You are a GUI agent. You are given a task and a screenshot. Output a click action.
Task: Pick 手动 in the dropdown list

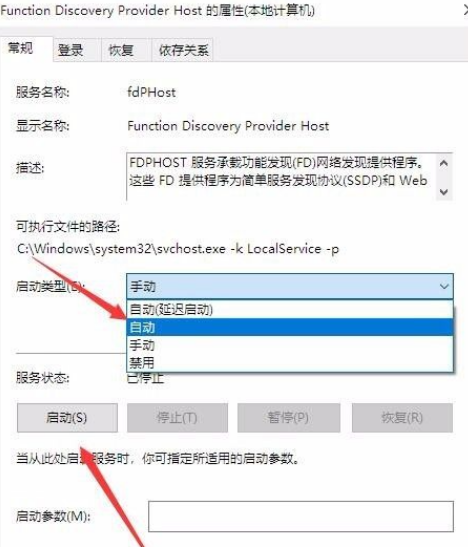click(x=290, y=345)
